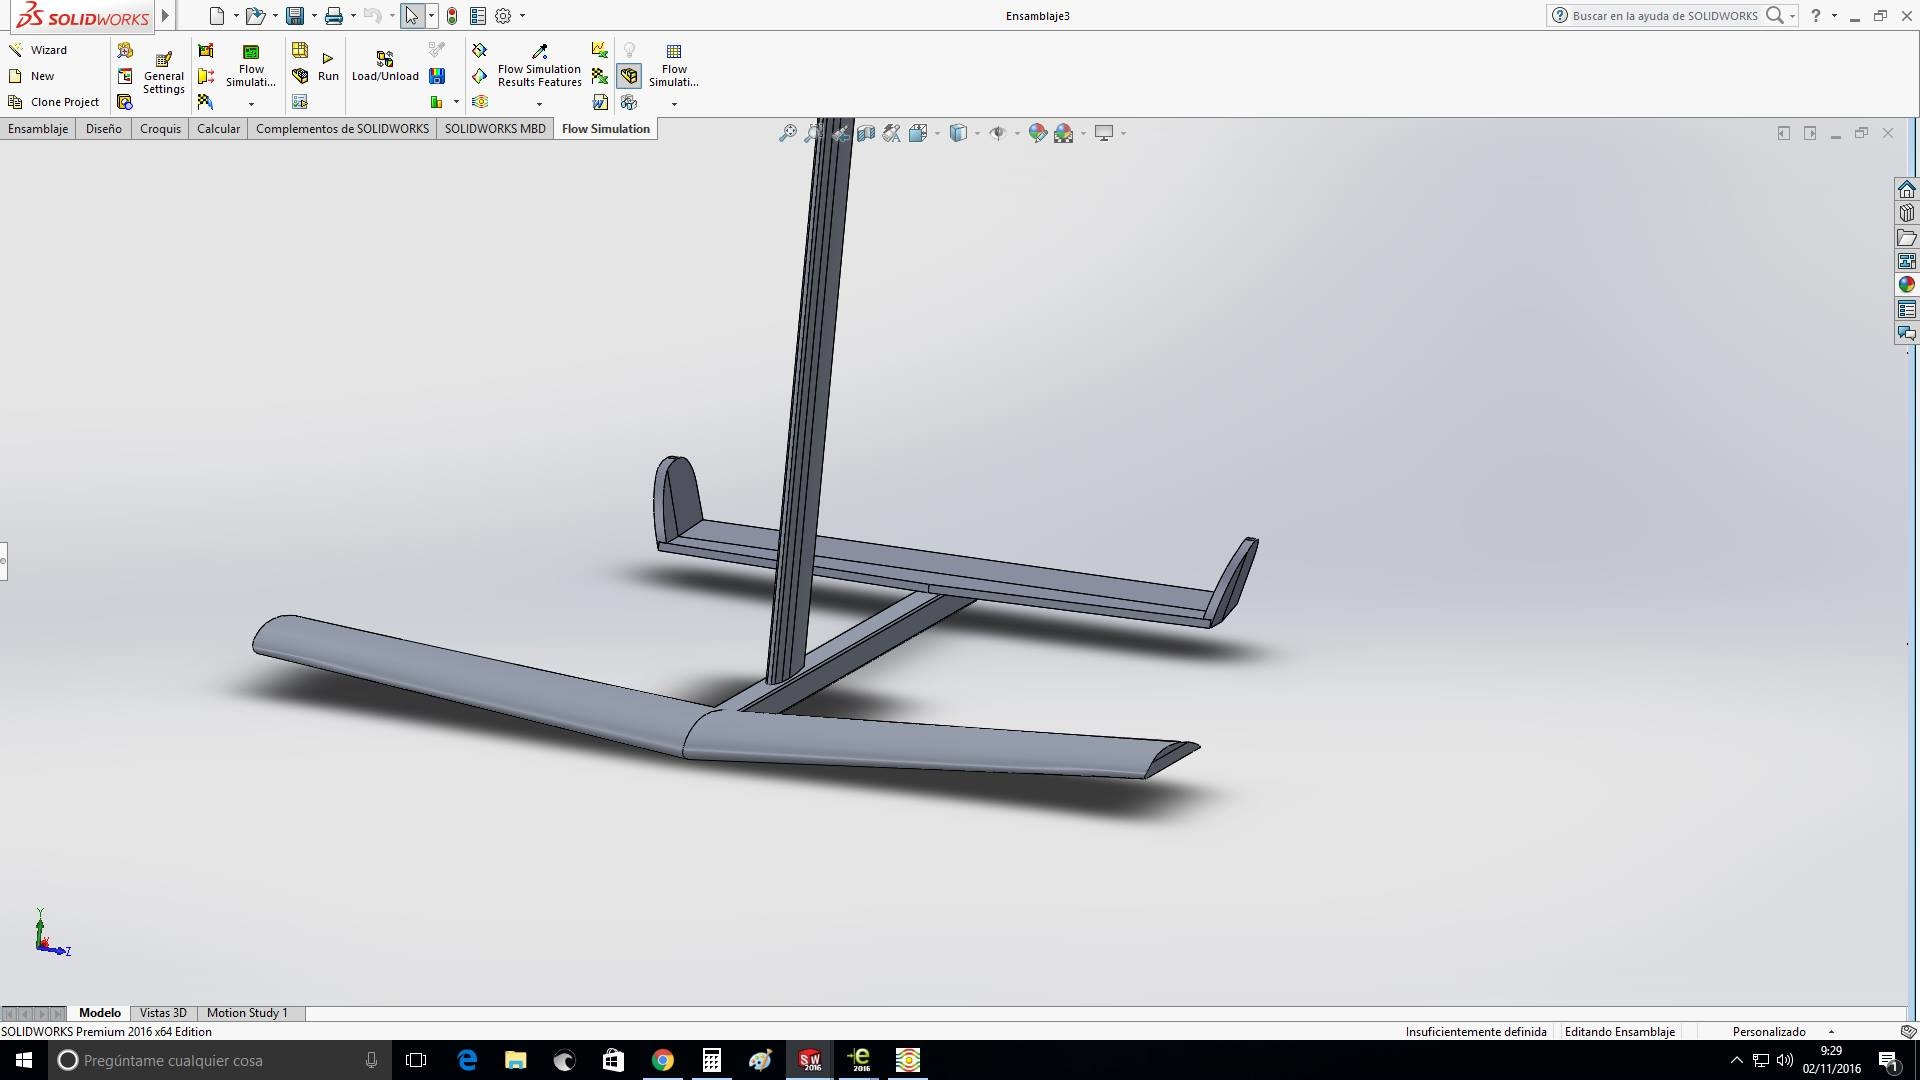Click the Zoom to Fit icon
Viewport: 1920px width, 1080px height.
pyautogui.click(x=788, y=133)
